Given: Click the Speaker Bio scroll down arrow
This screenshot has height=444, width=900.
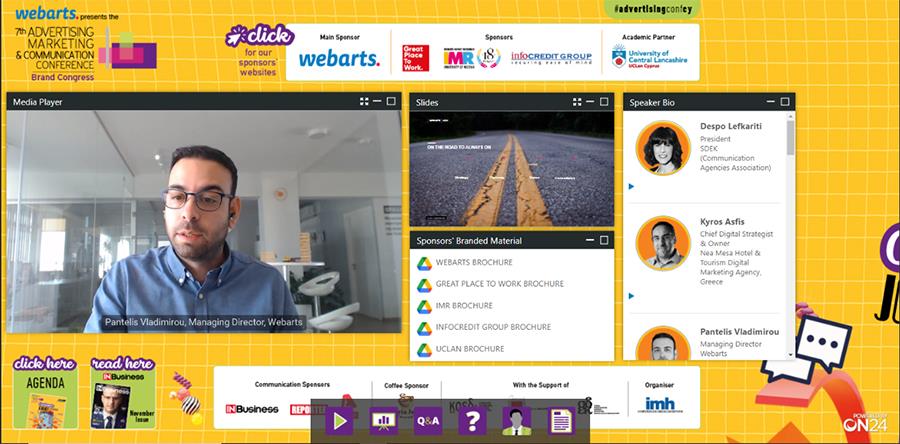Looking at the screenshot, I should coord(790,355).
